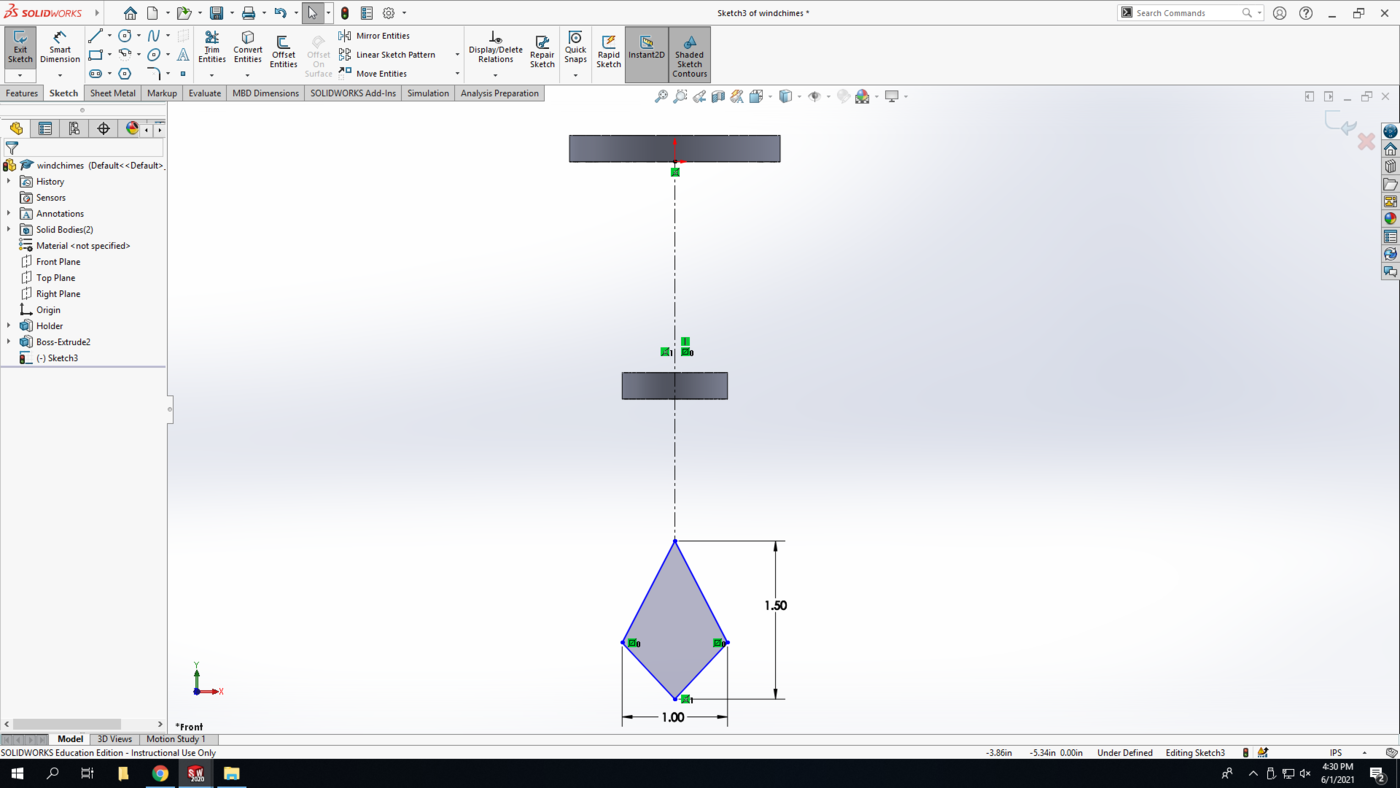This screenshot has height=788, width=1400.
Task: Open the Smart Dimension dropdown arrow
Action: point(60,76)
